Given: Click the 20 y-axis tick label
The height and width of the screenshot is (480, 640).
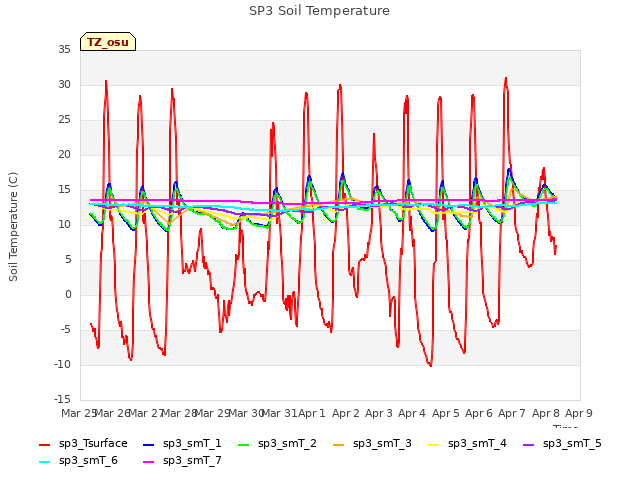Looking at the screenshot, I should pos(64,154).
